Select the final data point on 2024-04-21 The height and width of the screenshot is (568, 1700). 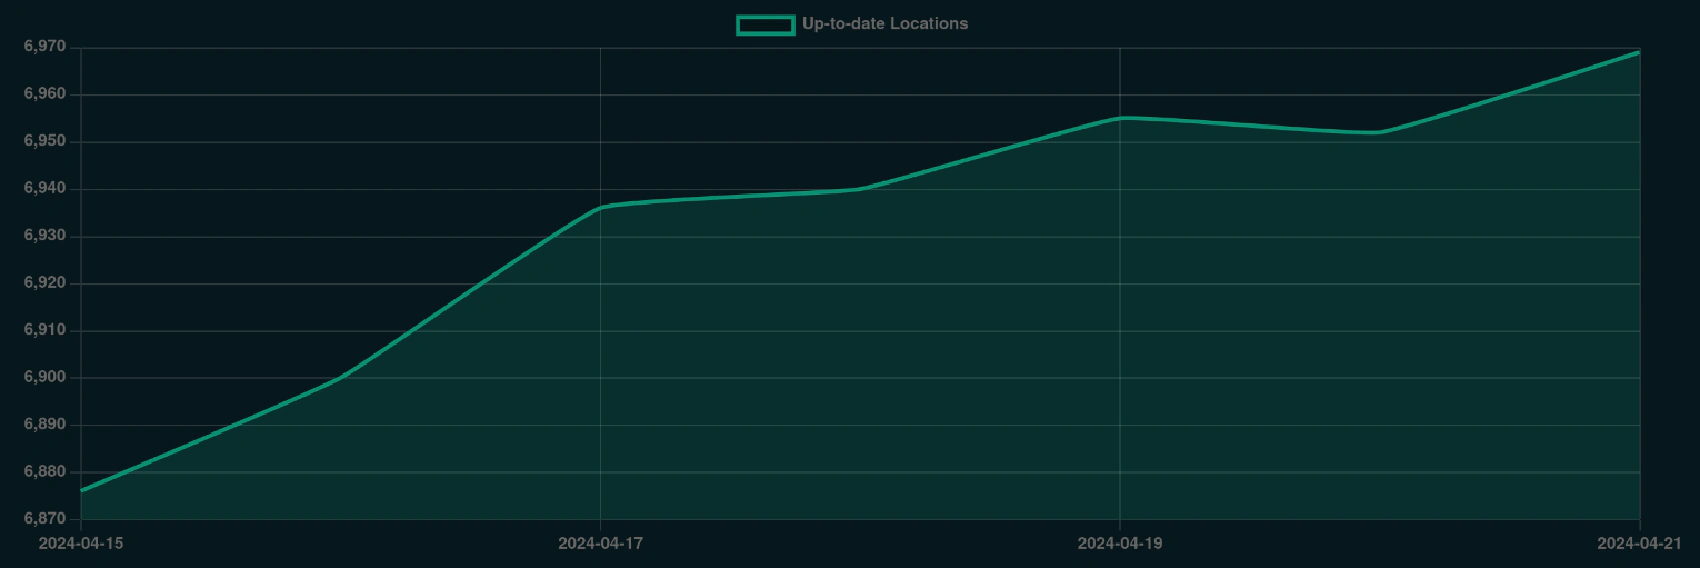click(1638, 52)
